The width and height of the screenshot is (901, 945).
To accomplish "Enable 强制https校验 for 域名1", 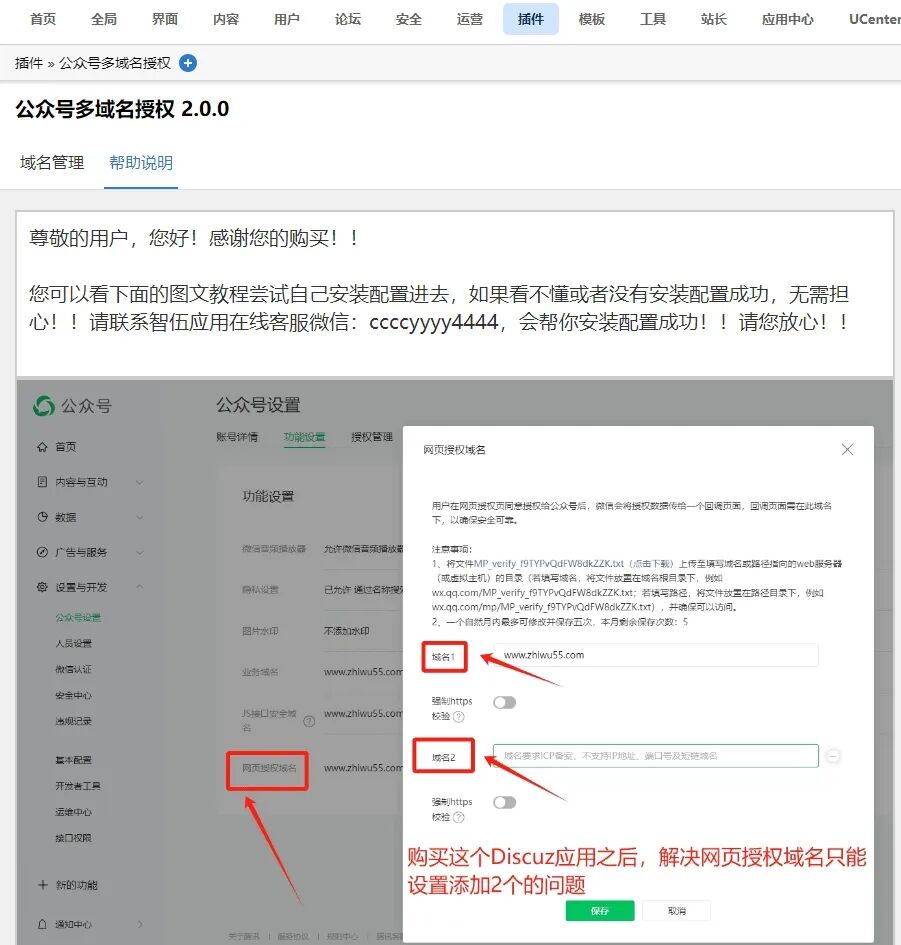I will (505, 702).
